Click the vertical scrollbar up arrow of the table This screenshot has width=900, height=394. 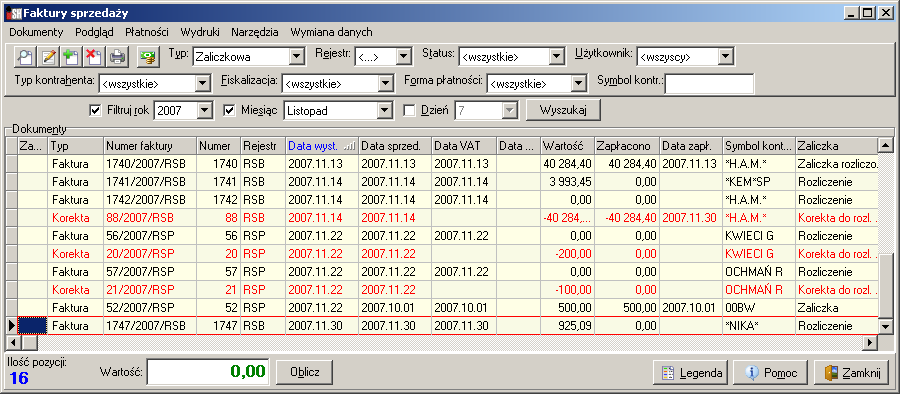coord(886,145)
